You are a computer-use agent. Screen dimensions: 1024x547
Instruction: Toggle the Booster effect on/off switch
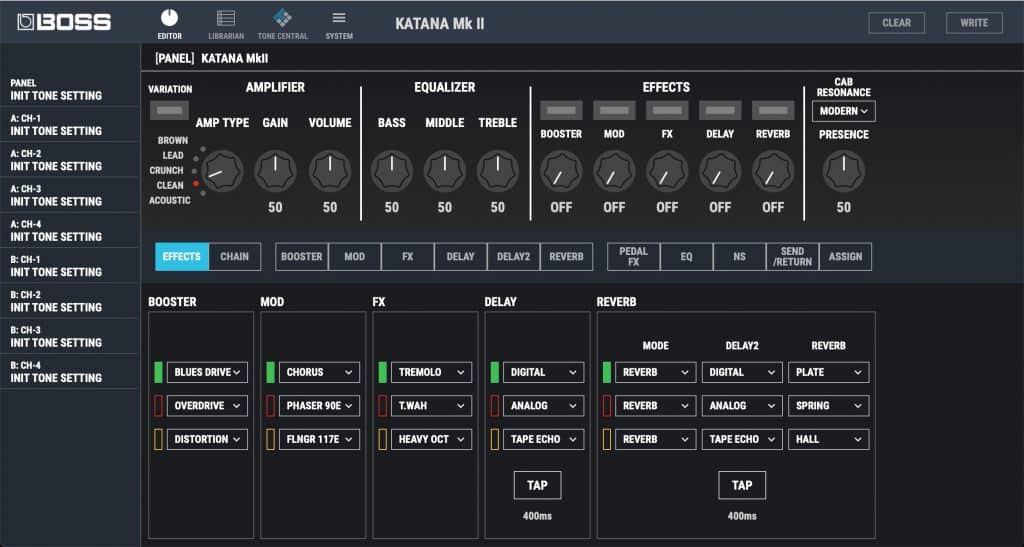tap(561, 110)
